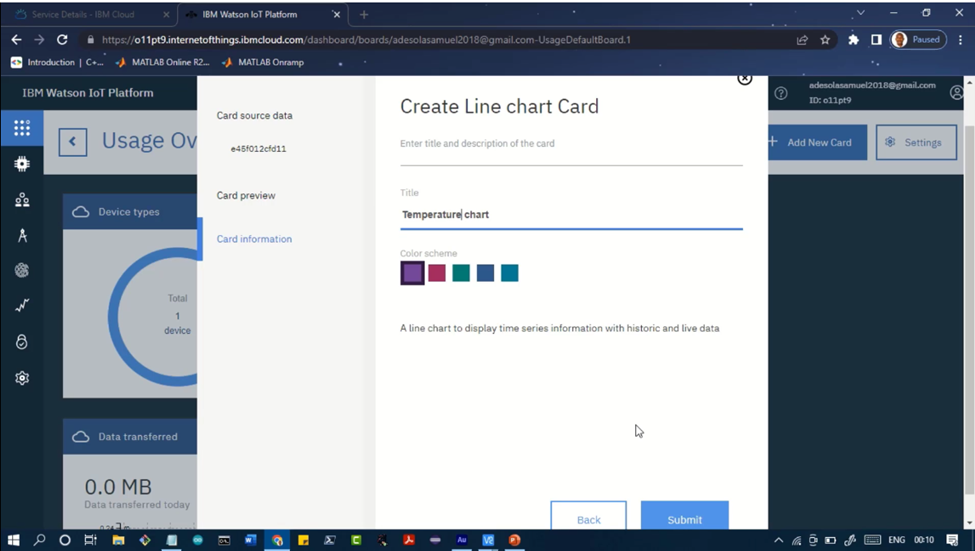Open the Paused Chrome profile button

point(918,40)
